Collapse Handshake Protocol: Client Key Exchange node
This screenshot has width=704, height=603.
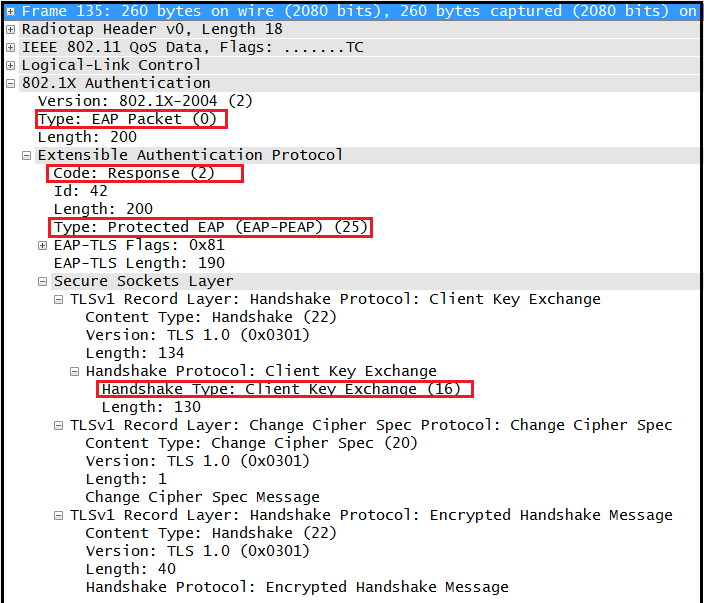coord(75,371)
